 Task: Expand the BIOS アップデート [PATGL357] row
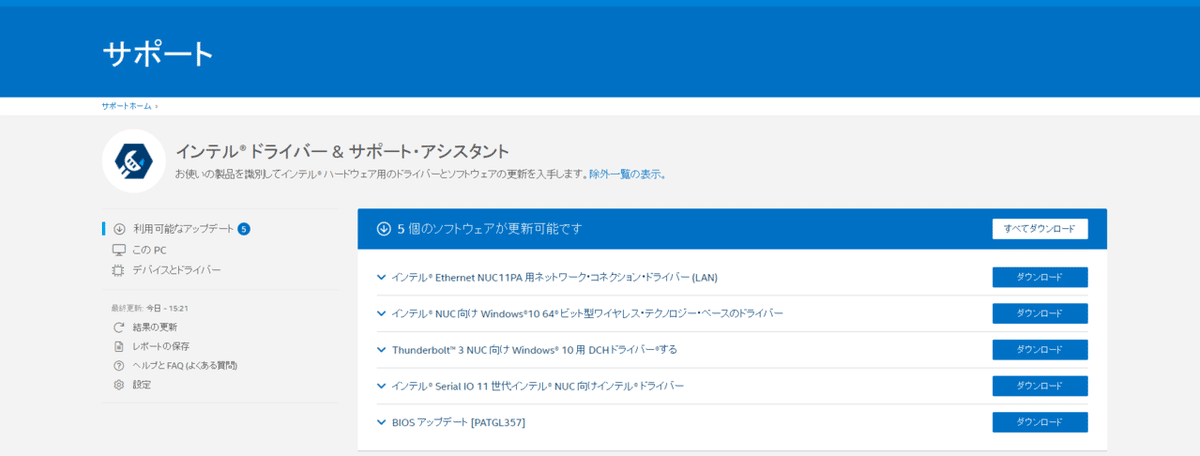coord(381,422)
